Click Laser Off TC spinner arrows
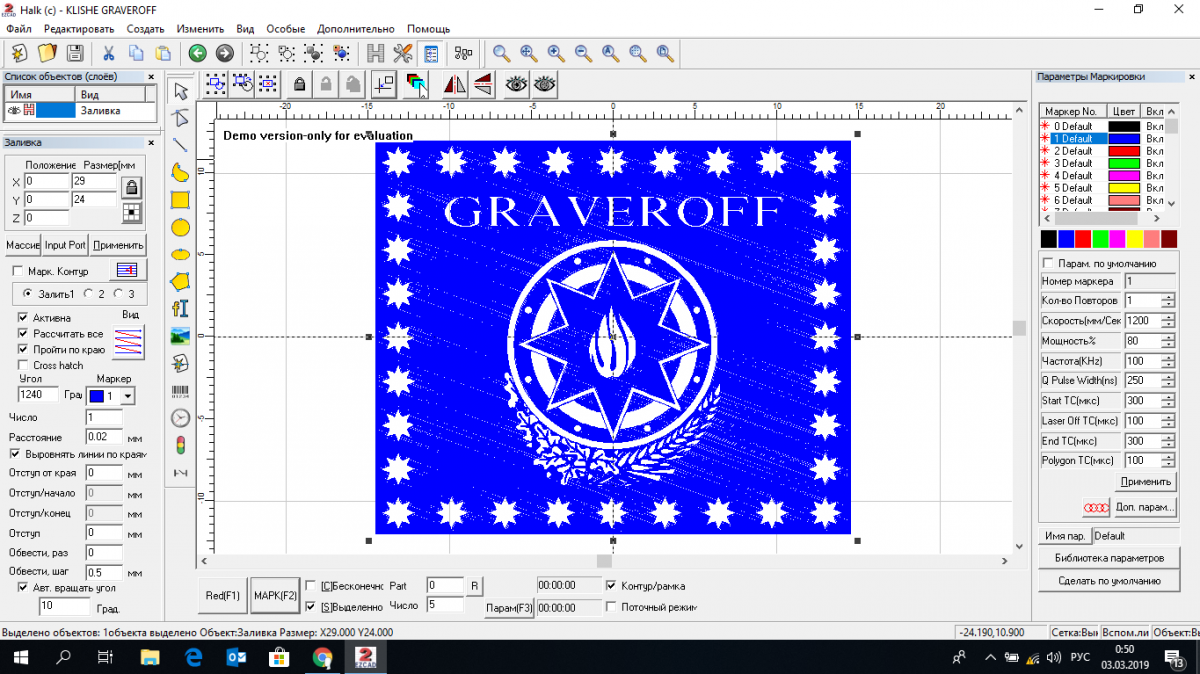The height and width of the screenshot is (674, 1200). click(x=1168, y=421)
